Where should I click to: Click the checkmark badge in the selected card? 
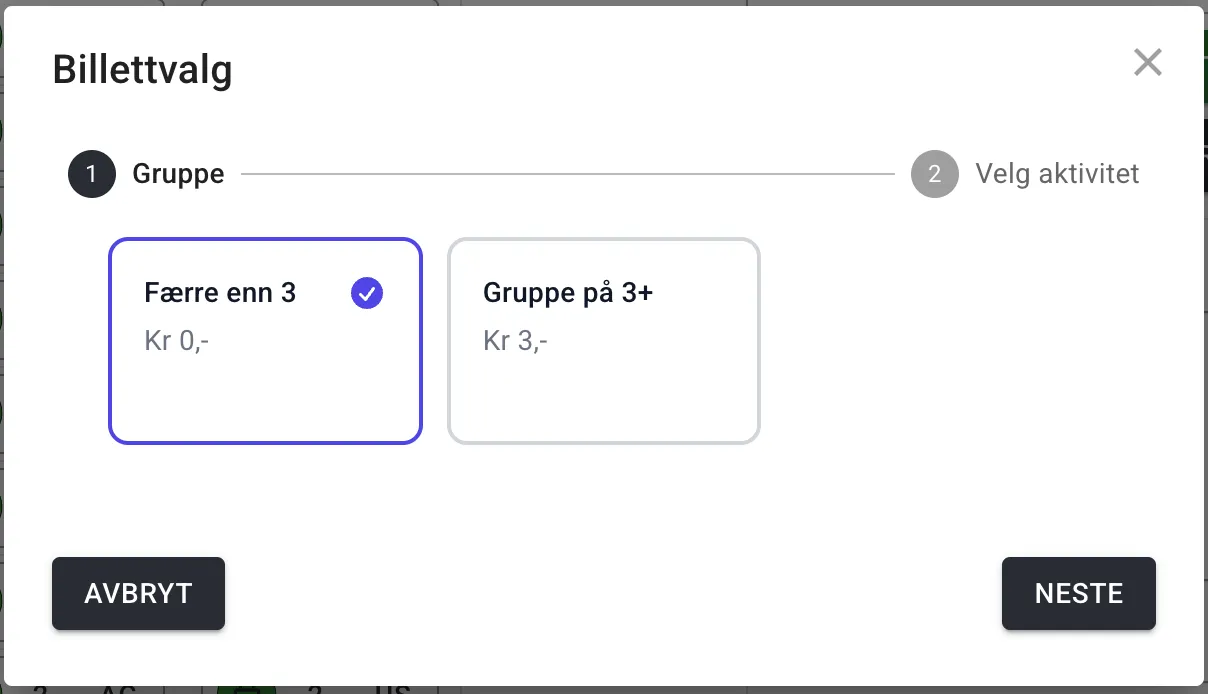pyautogui.click(x=367, y=293)
